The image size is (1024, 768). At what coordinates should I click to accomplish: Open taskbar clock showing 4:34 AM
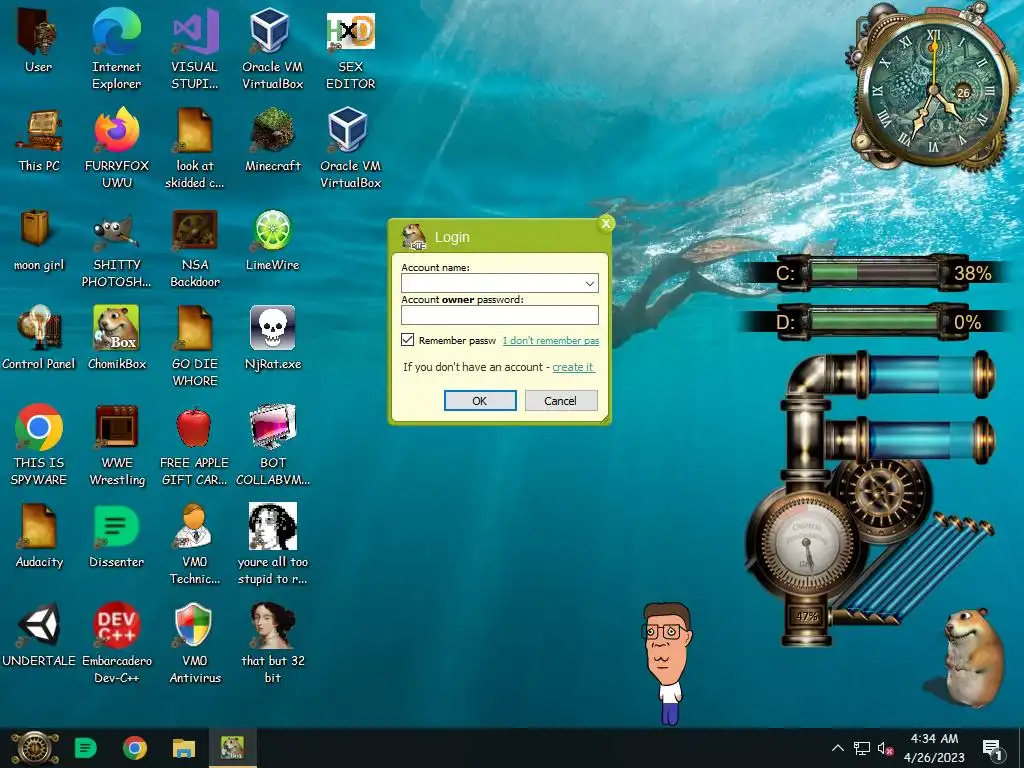(934, 748)
